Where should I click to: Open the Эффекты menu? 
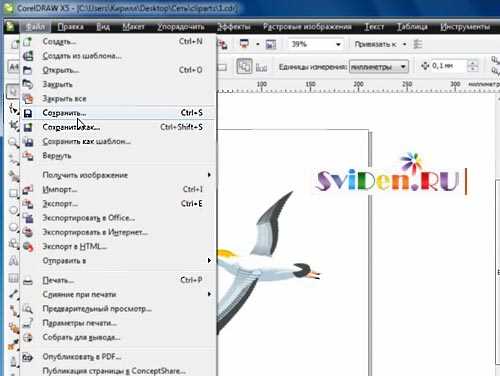pos(233,27)
